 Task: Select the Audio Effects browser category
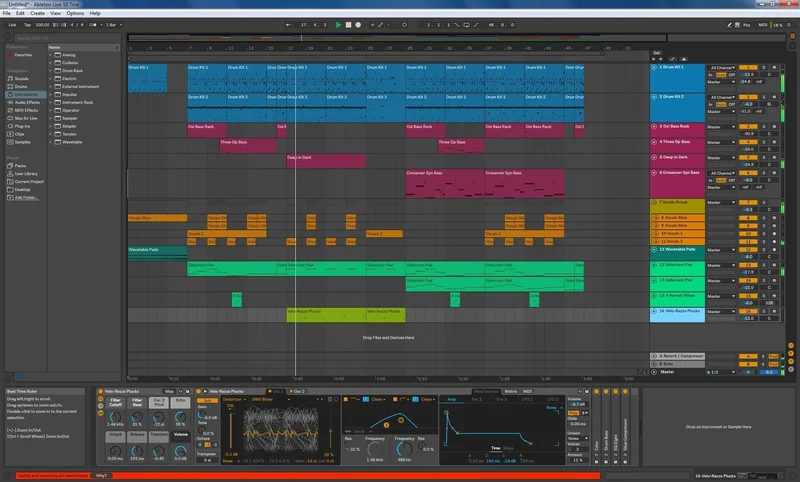[27, 101]
